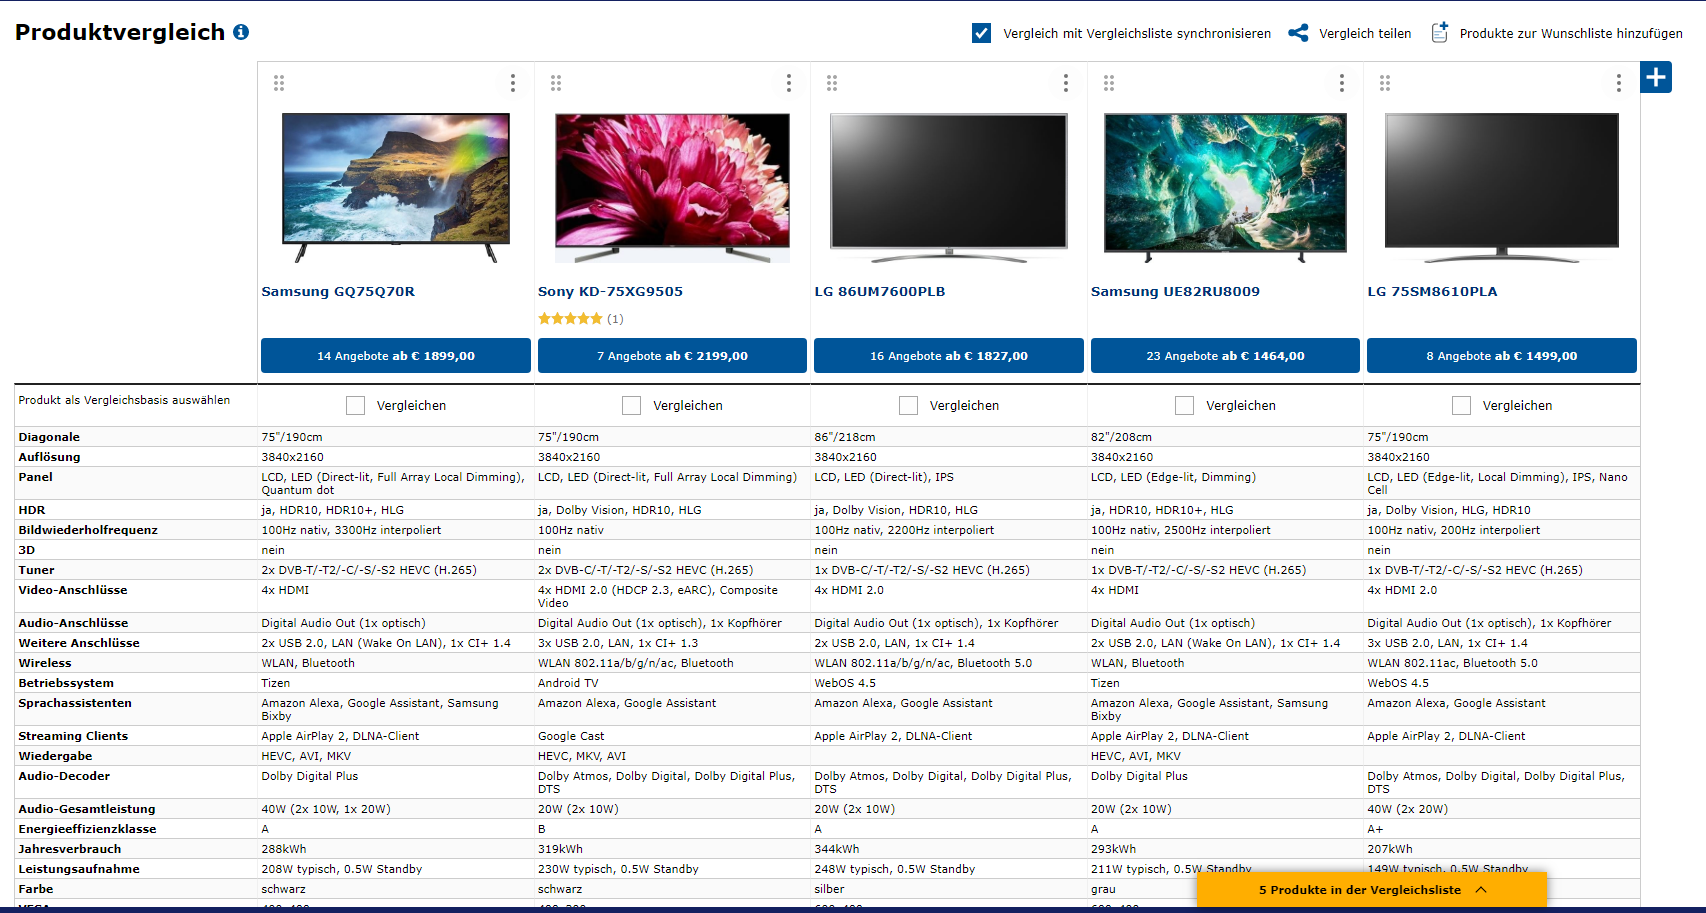Screen dimensions: 1706x913
Task: Click the Produktvergleich page heading
Action: tap(120, 32)
